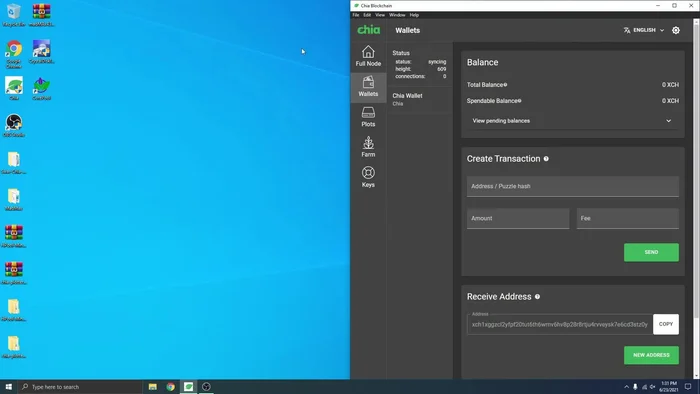
Task: Click the Spendable Balance '0 XCH' value
Action: click(x=670, y=101)
